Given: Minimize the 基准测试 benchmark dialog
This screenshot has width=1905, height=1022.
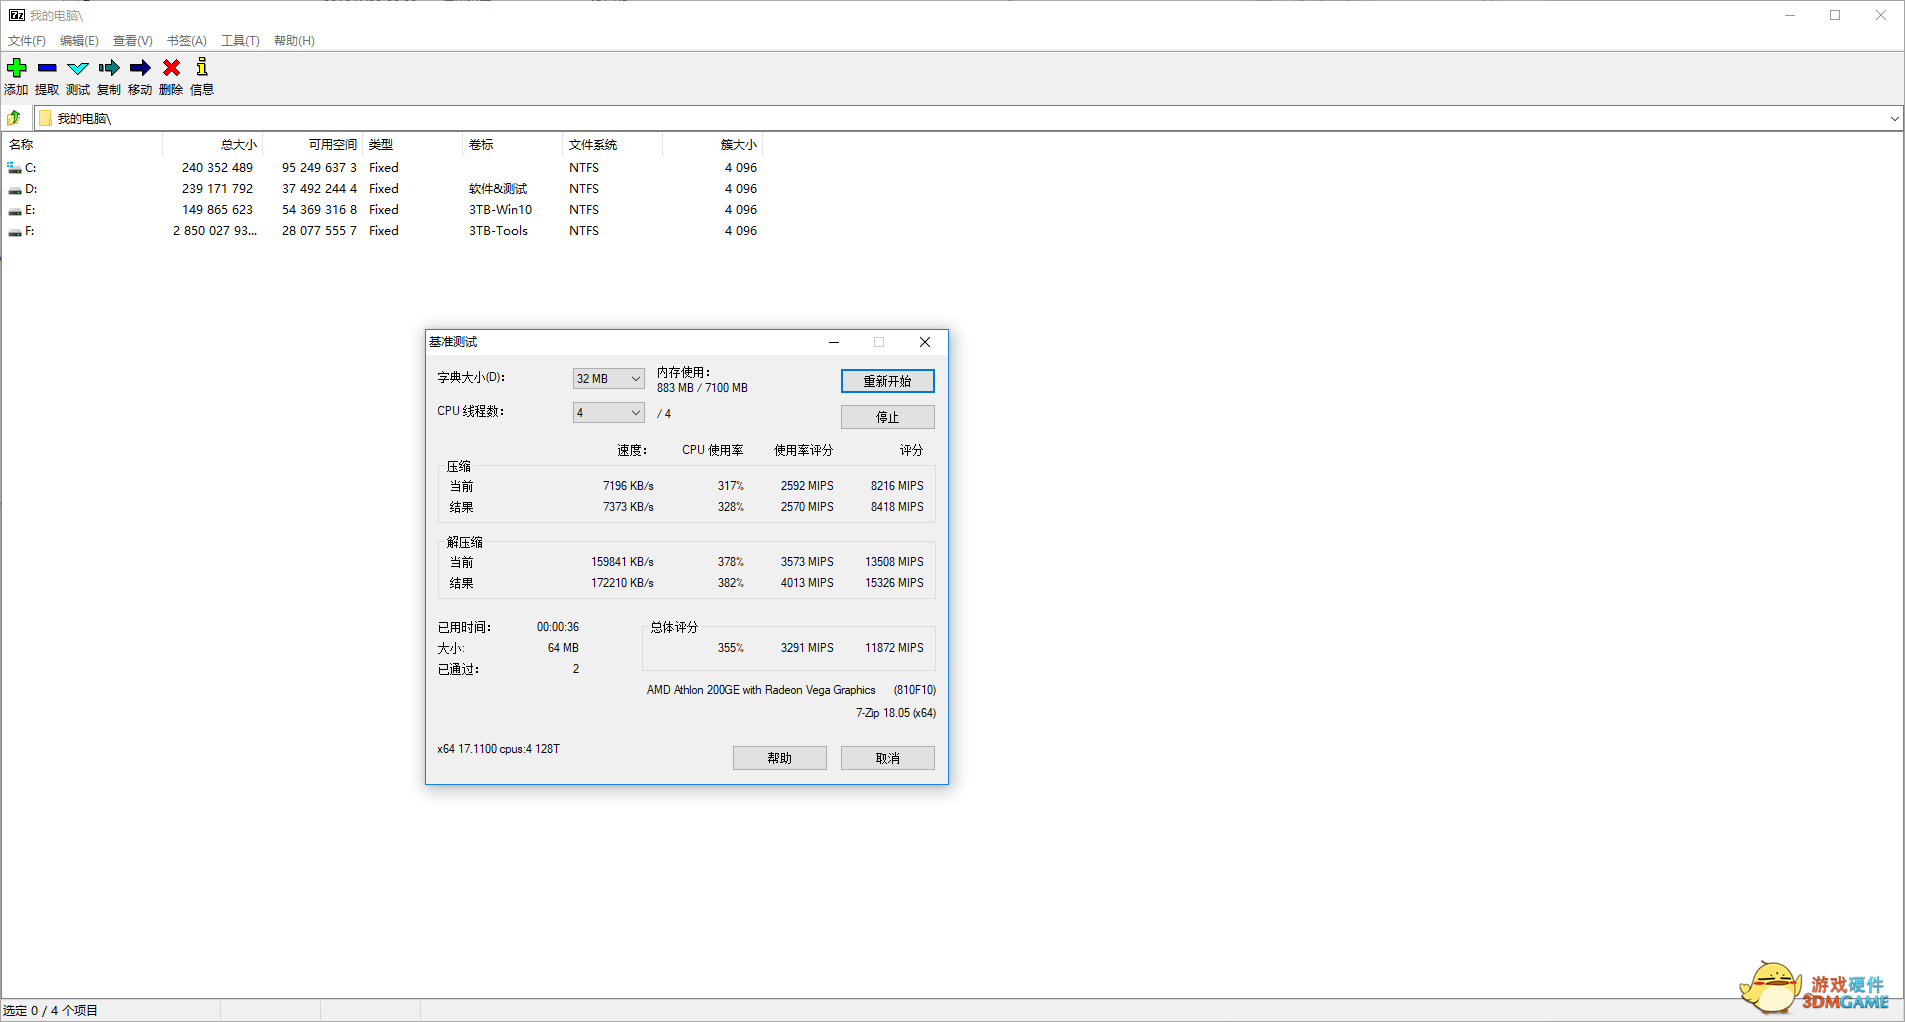Looking at the screenshot, I should [x=834, y=342].
